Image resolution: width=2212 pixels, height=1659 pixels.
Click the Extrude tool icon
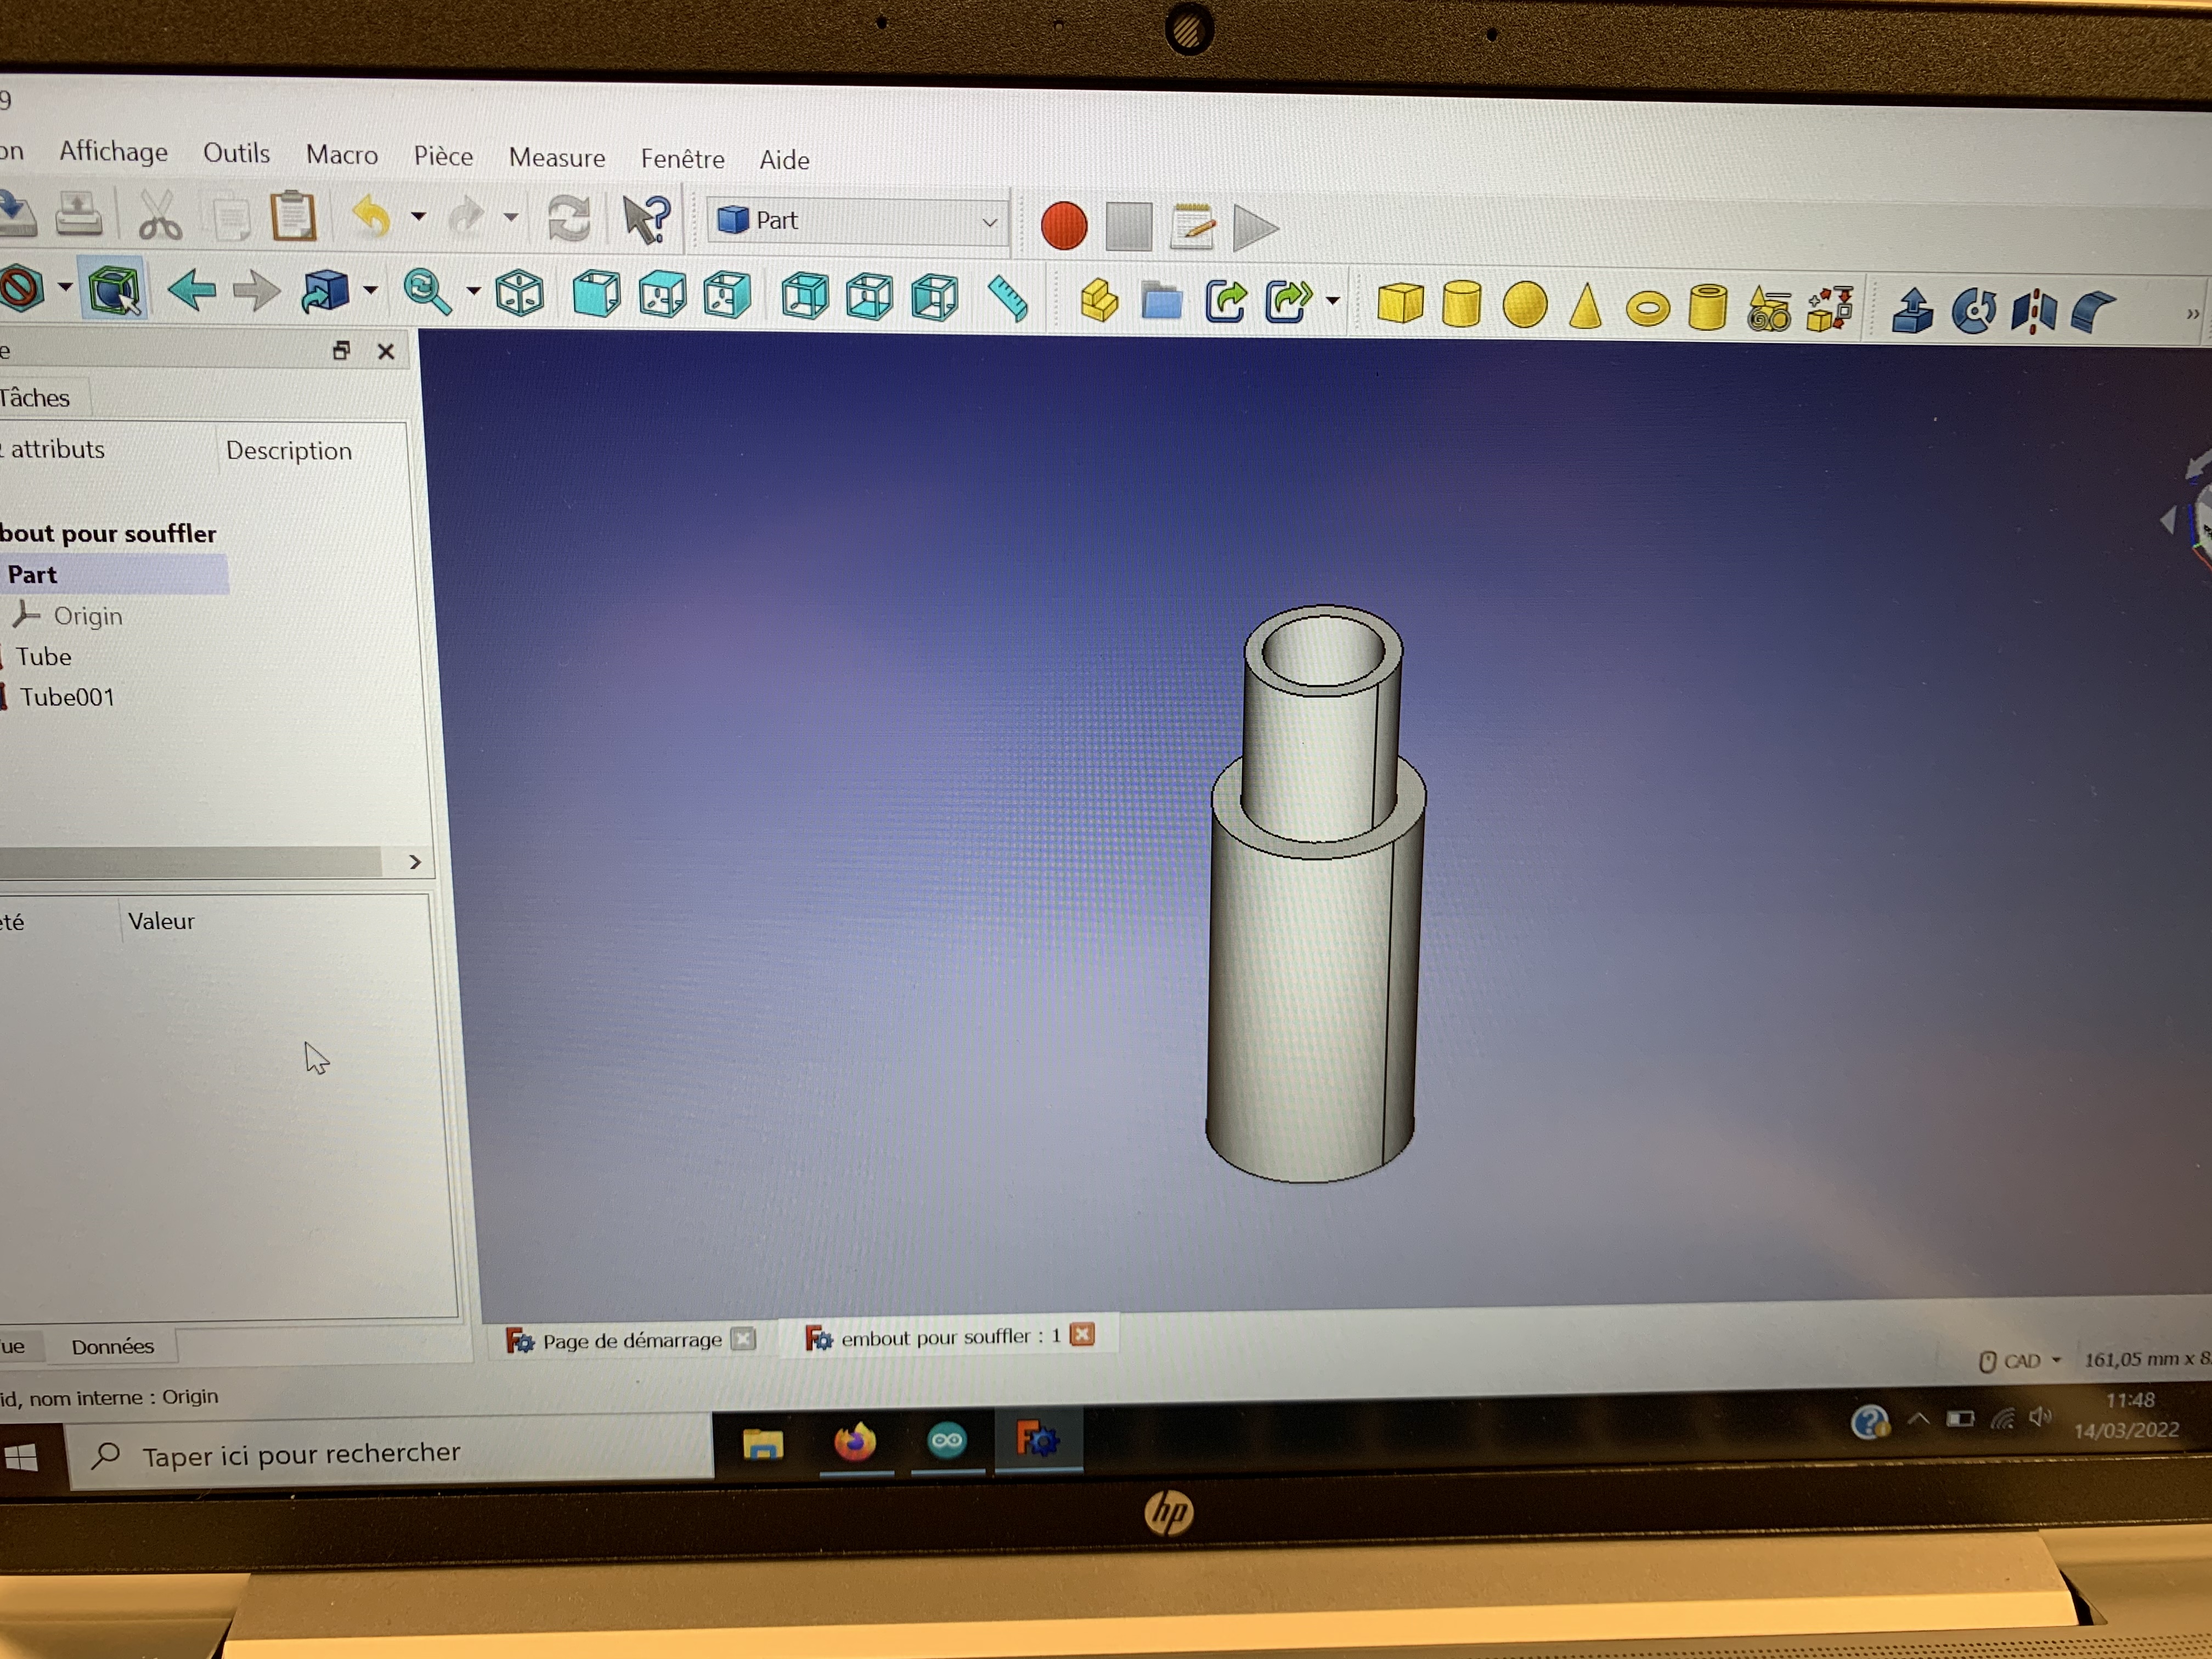[x=1912, y=311]
